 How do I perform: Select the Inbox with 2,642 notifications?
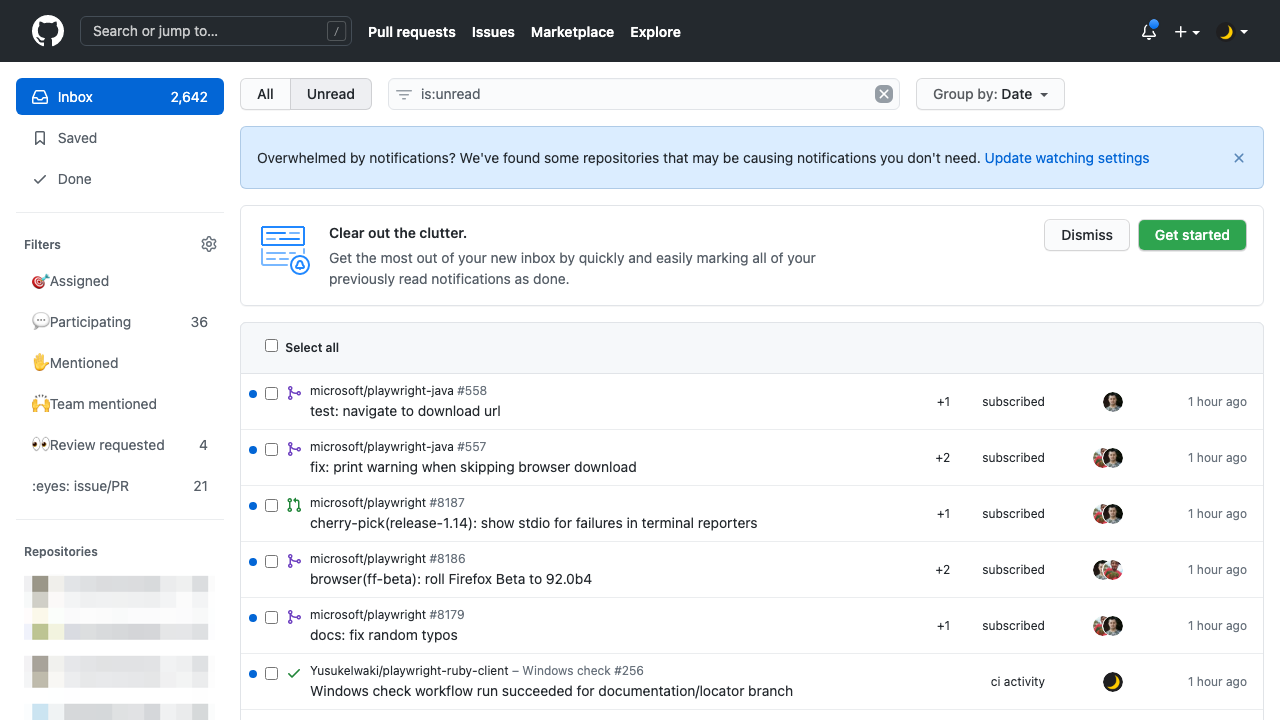point(120,97)
